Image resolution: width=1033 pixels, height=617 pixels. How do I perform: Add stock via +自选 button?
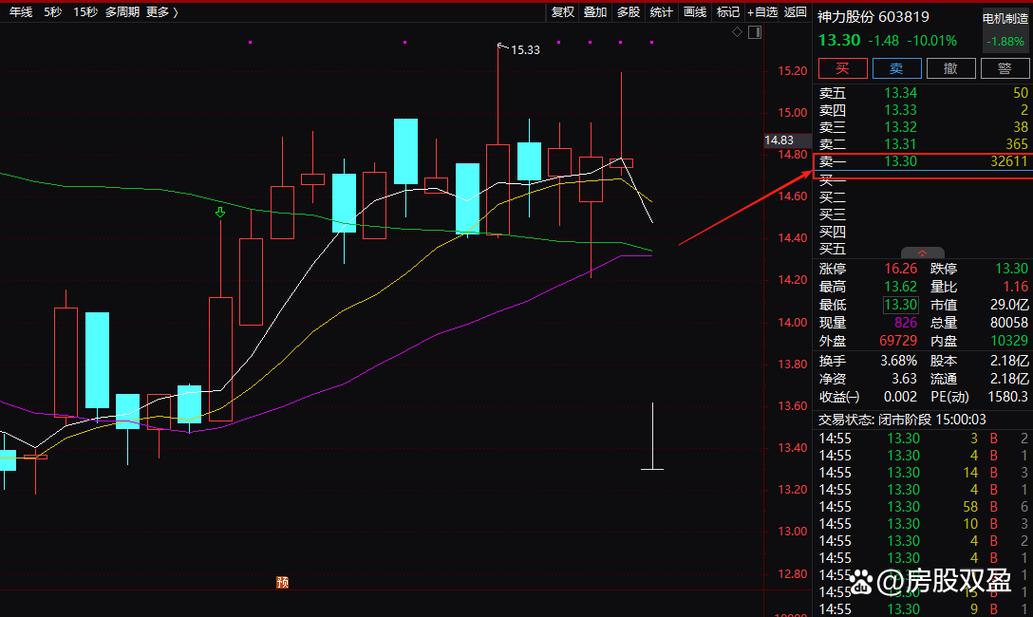762,12
